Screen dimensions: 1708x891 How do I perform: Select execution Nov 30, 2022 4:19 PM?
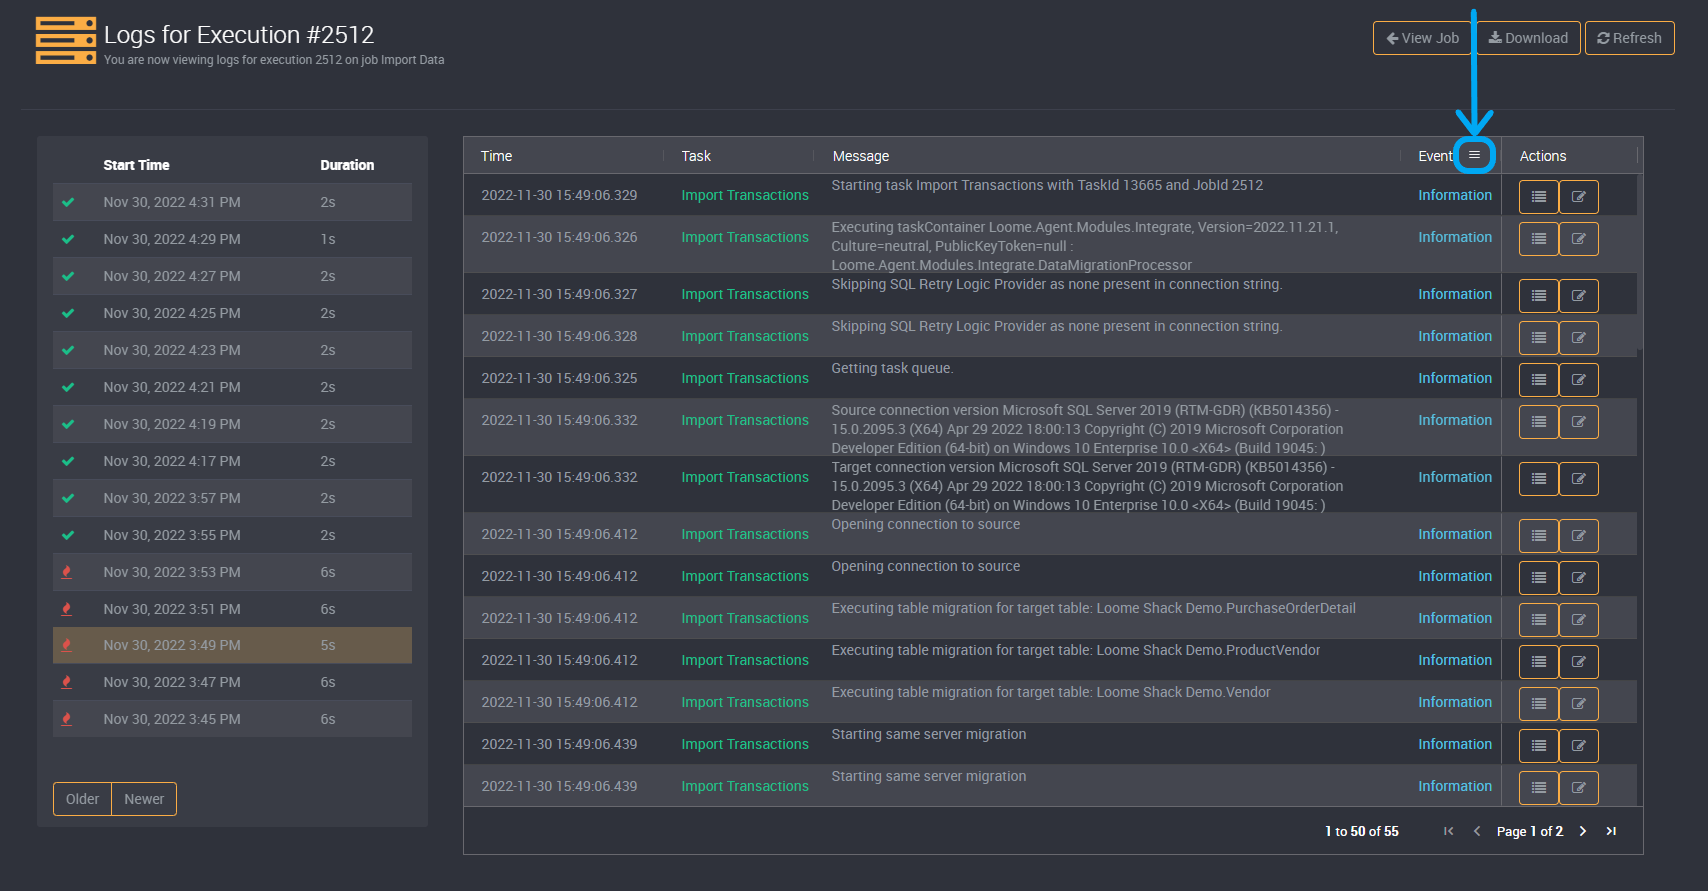[x=232, y=424]
